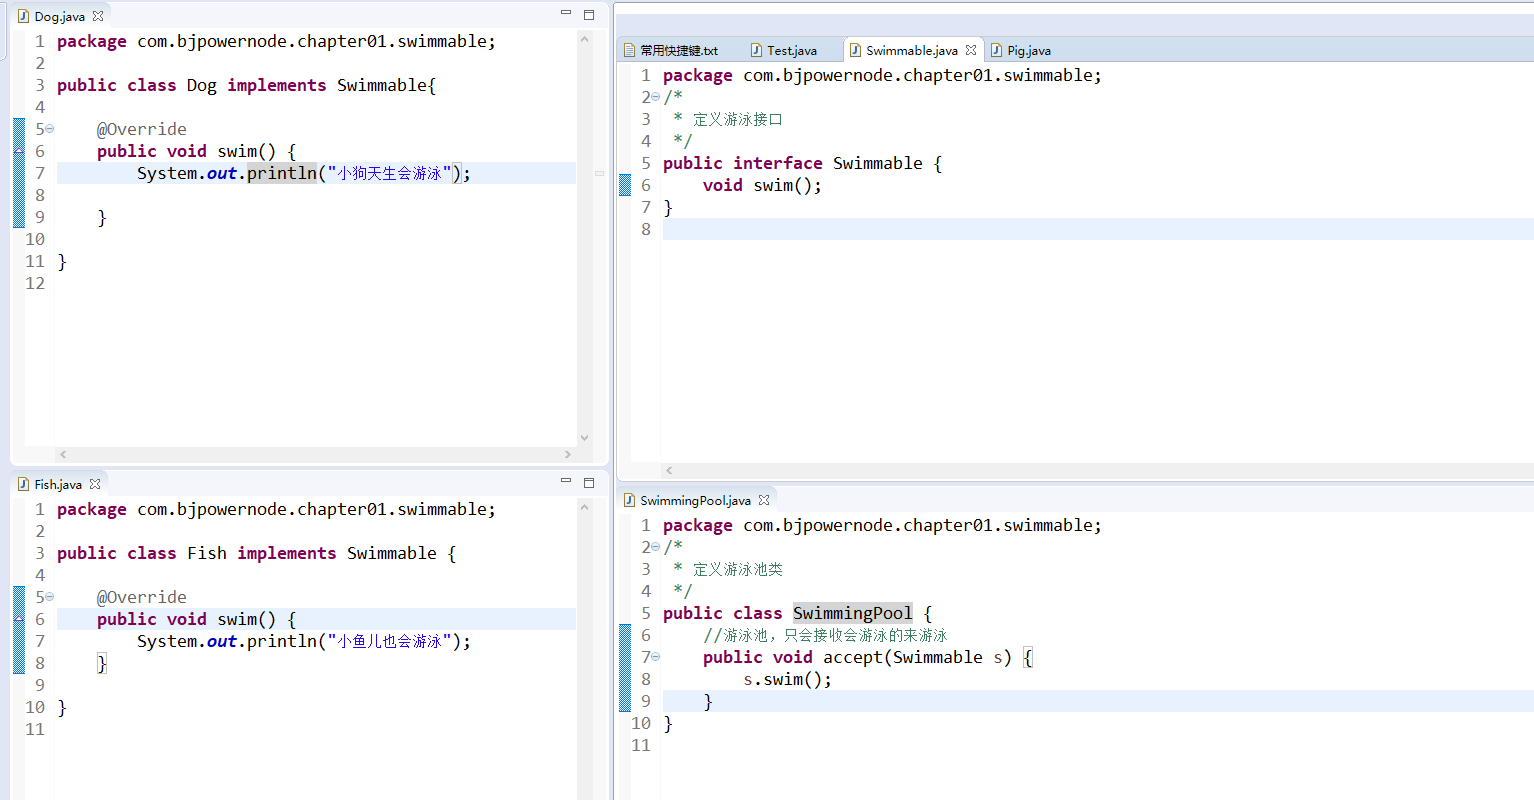Click the highlighted SwimmingPool class name

click(852, 613)
